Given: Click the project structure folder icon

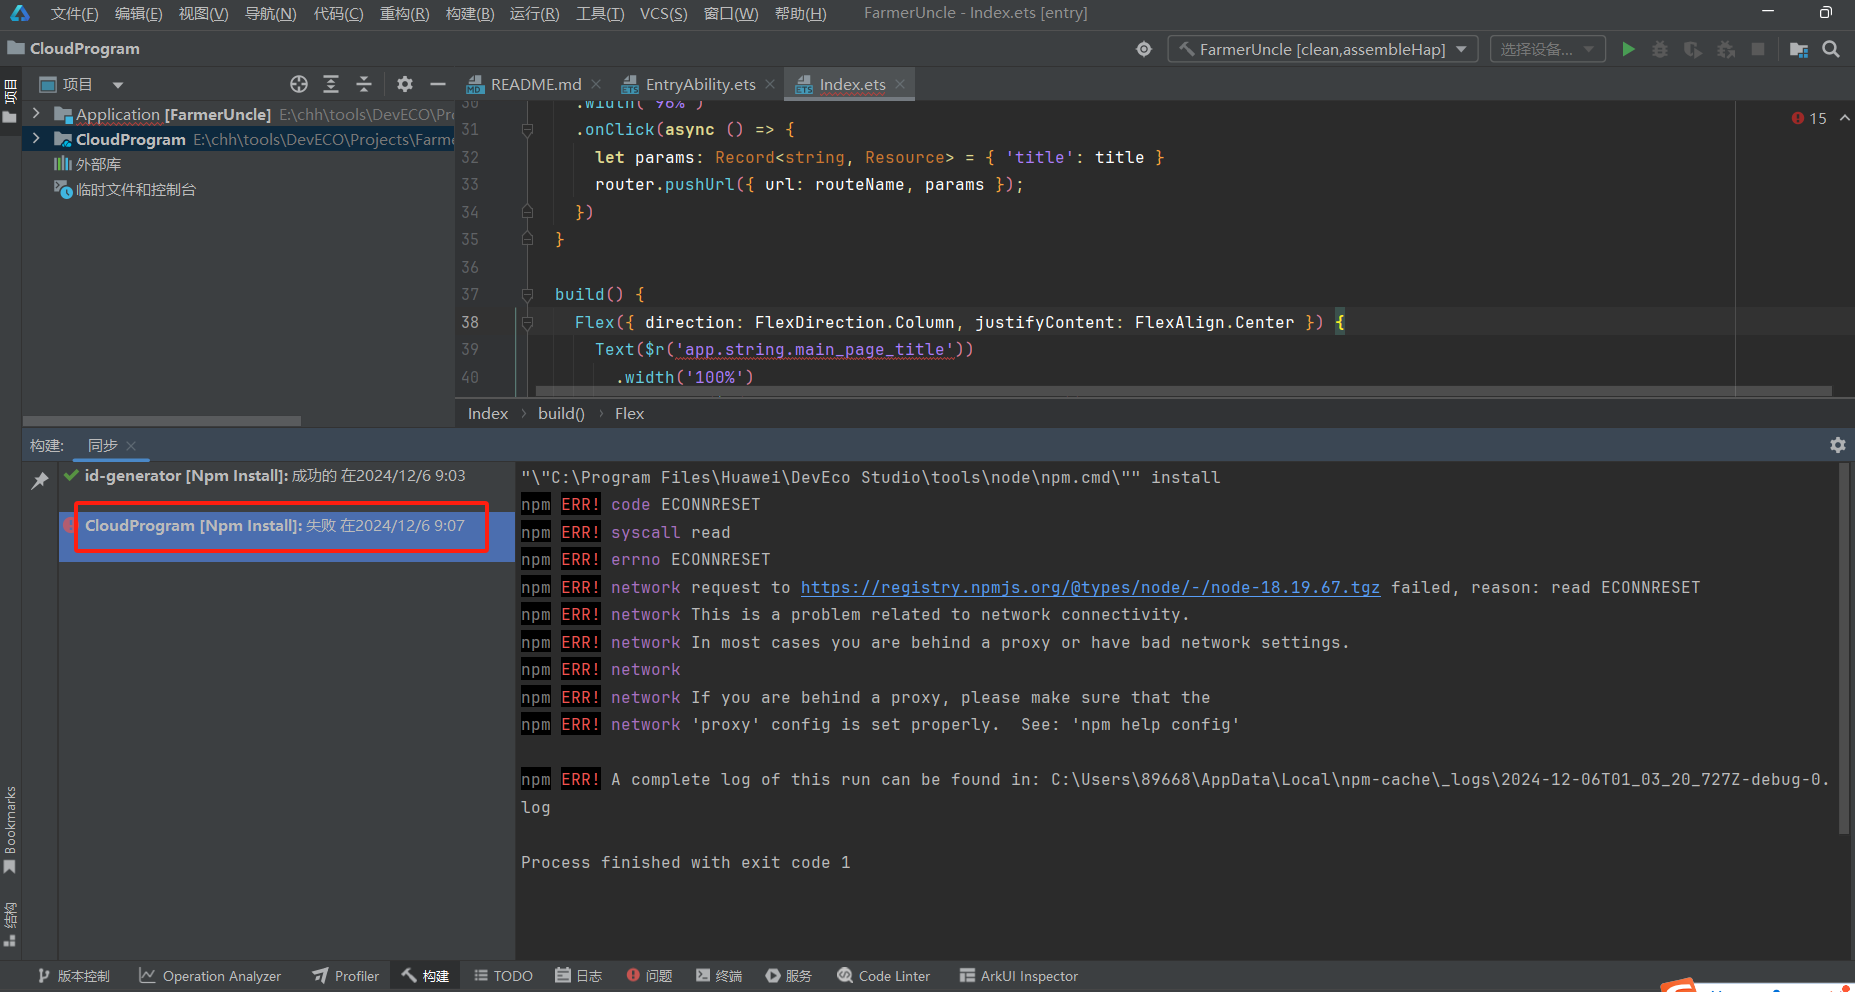Looking at the screenshot, I should pos(1798,49).
